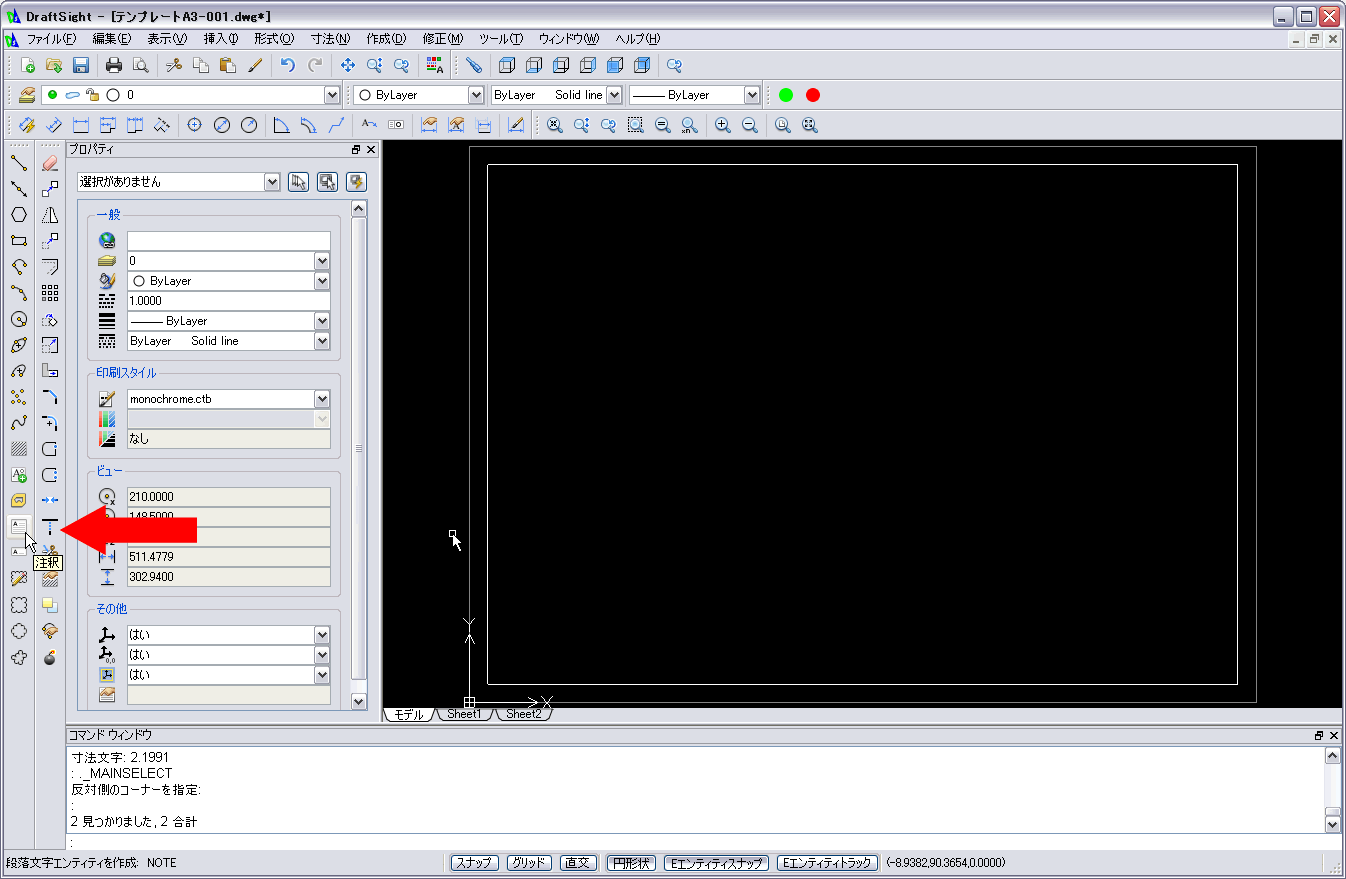
Task: Click the lightning Properties selection toggle button
Action: point(356,182)
